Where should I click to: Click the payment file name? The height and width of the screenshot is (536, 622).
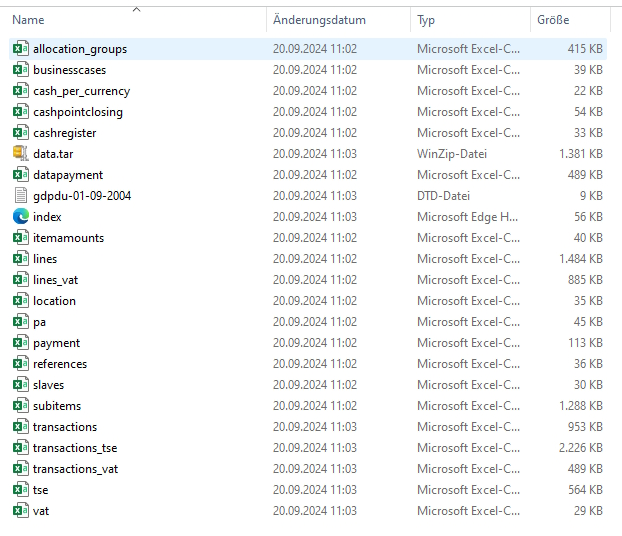point(56,343)
